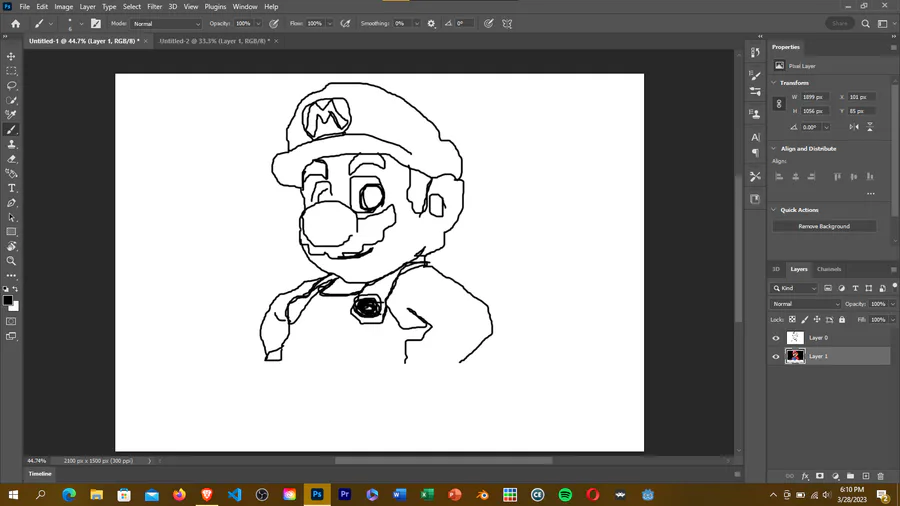The image size is (900, 506).
Task: Swap foreground and background colors arrow
Action: [15, 289]
